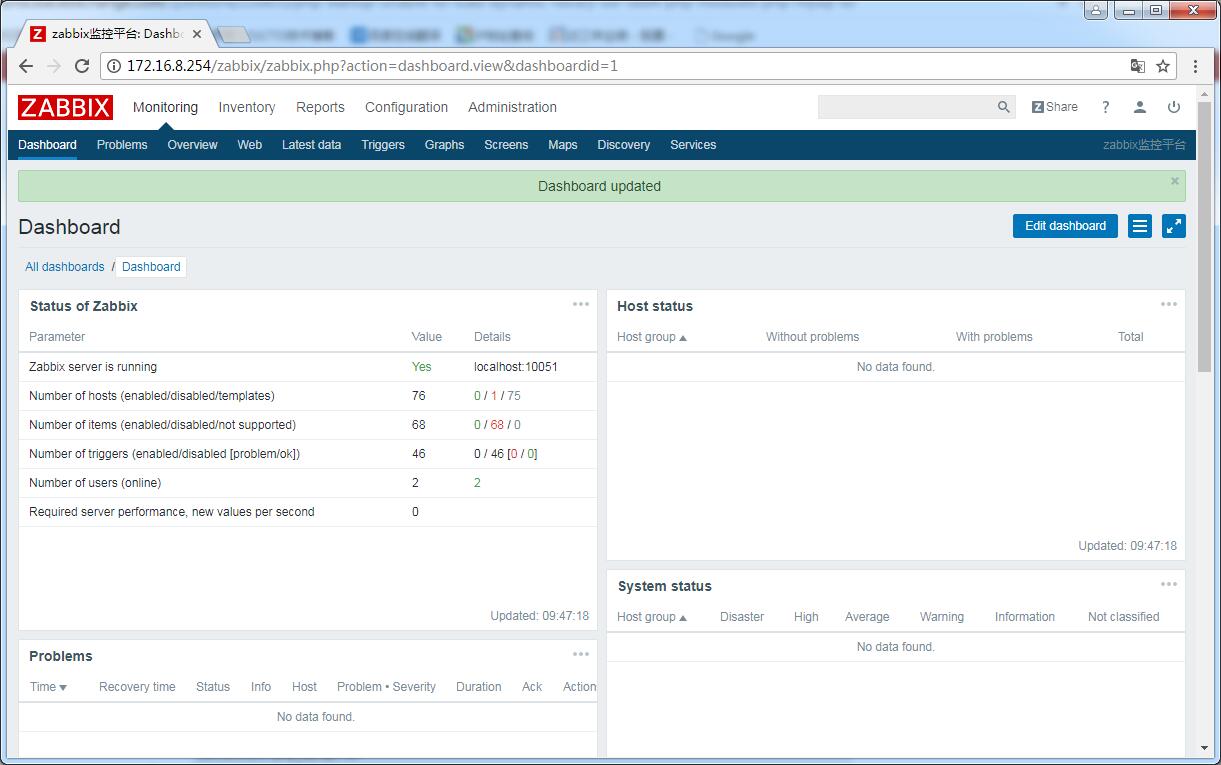Open the dashboard actions list menu
The image size is (1221, 765).
(1140, 226)
